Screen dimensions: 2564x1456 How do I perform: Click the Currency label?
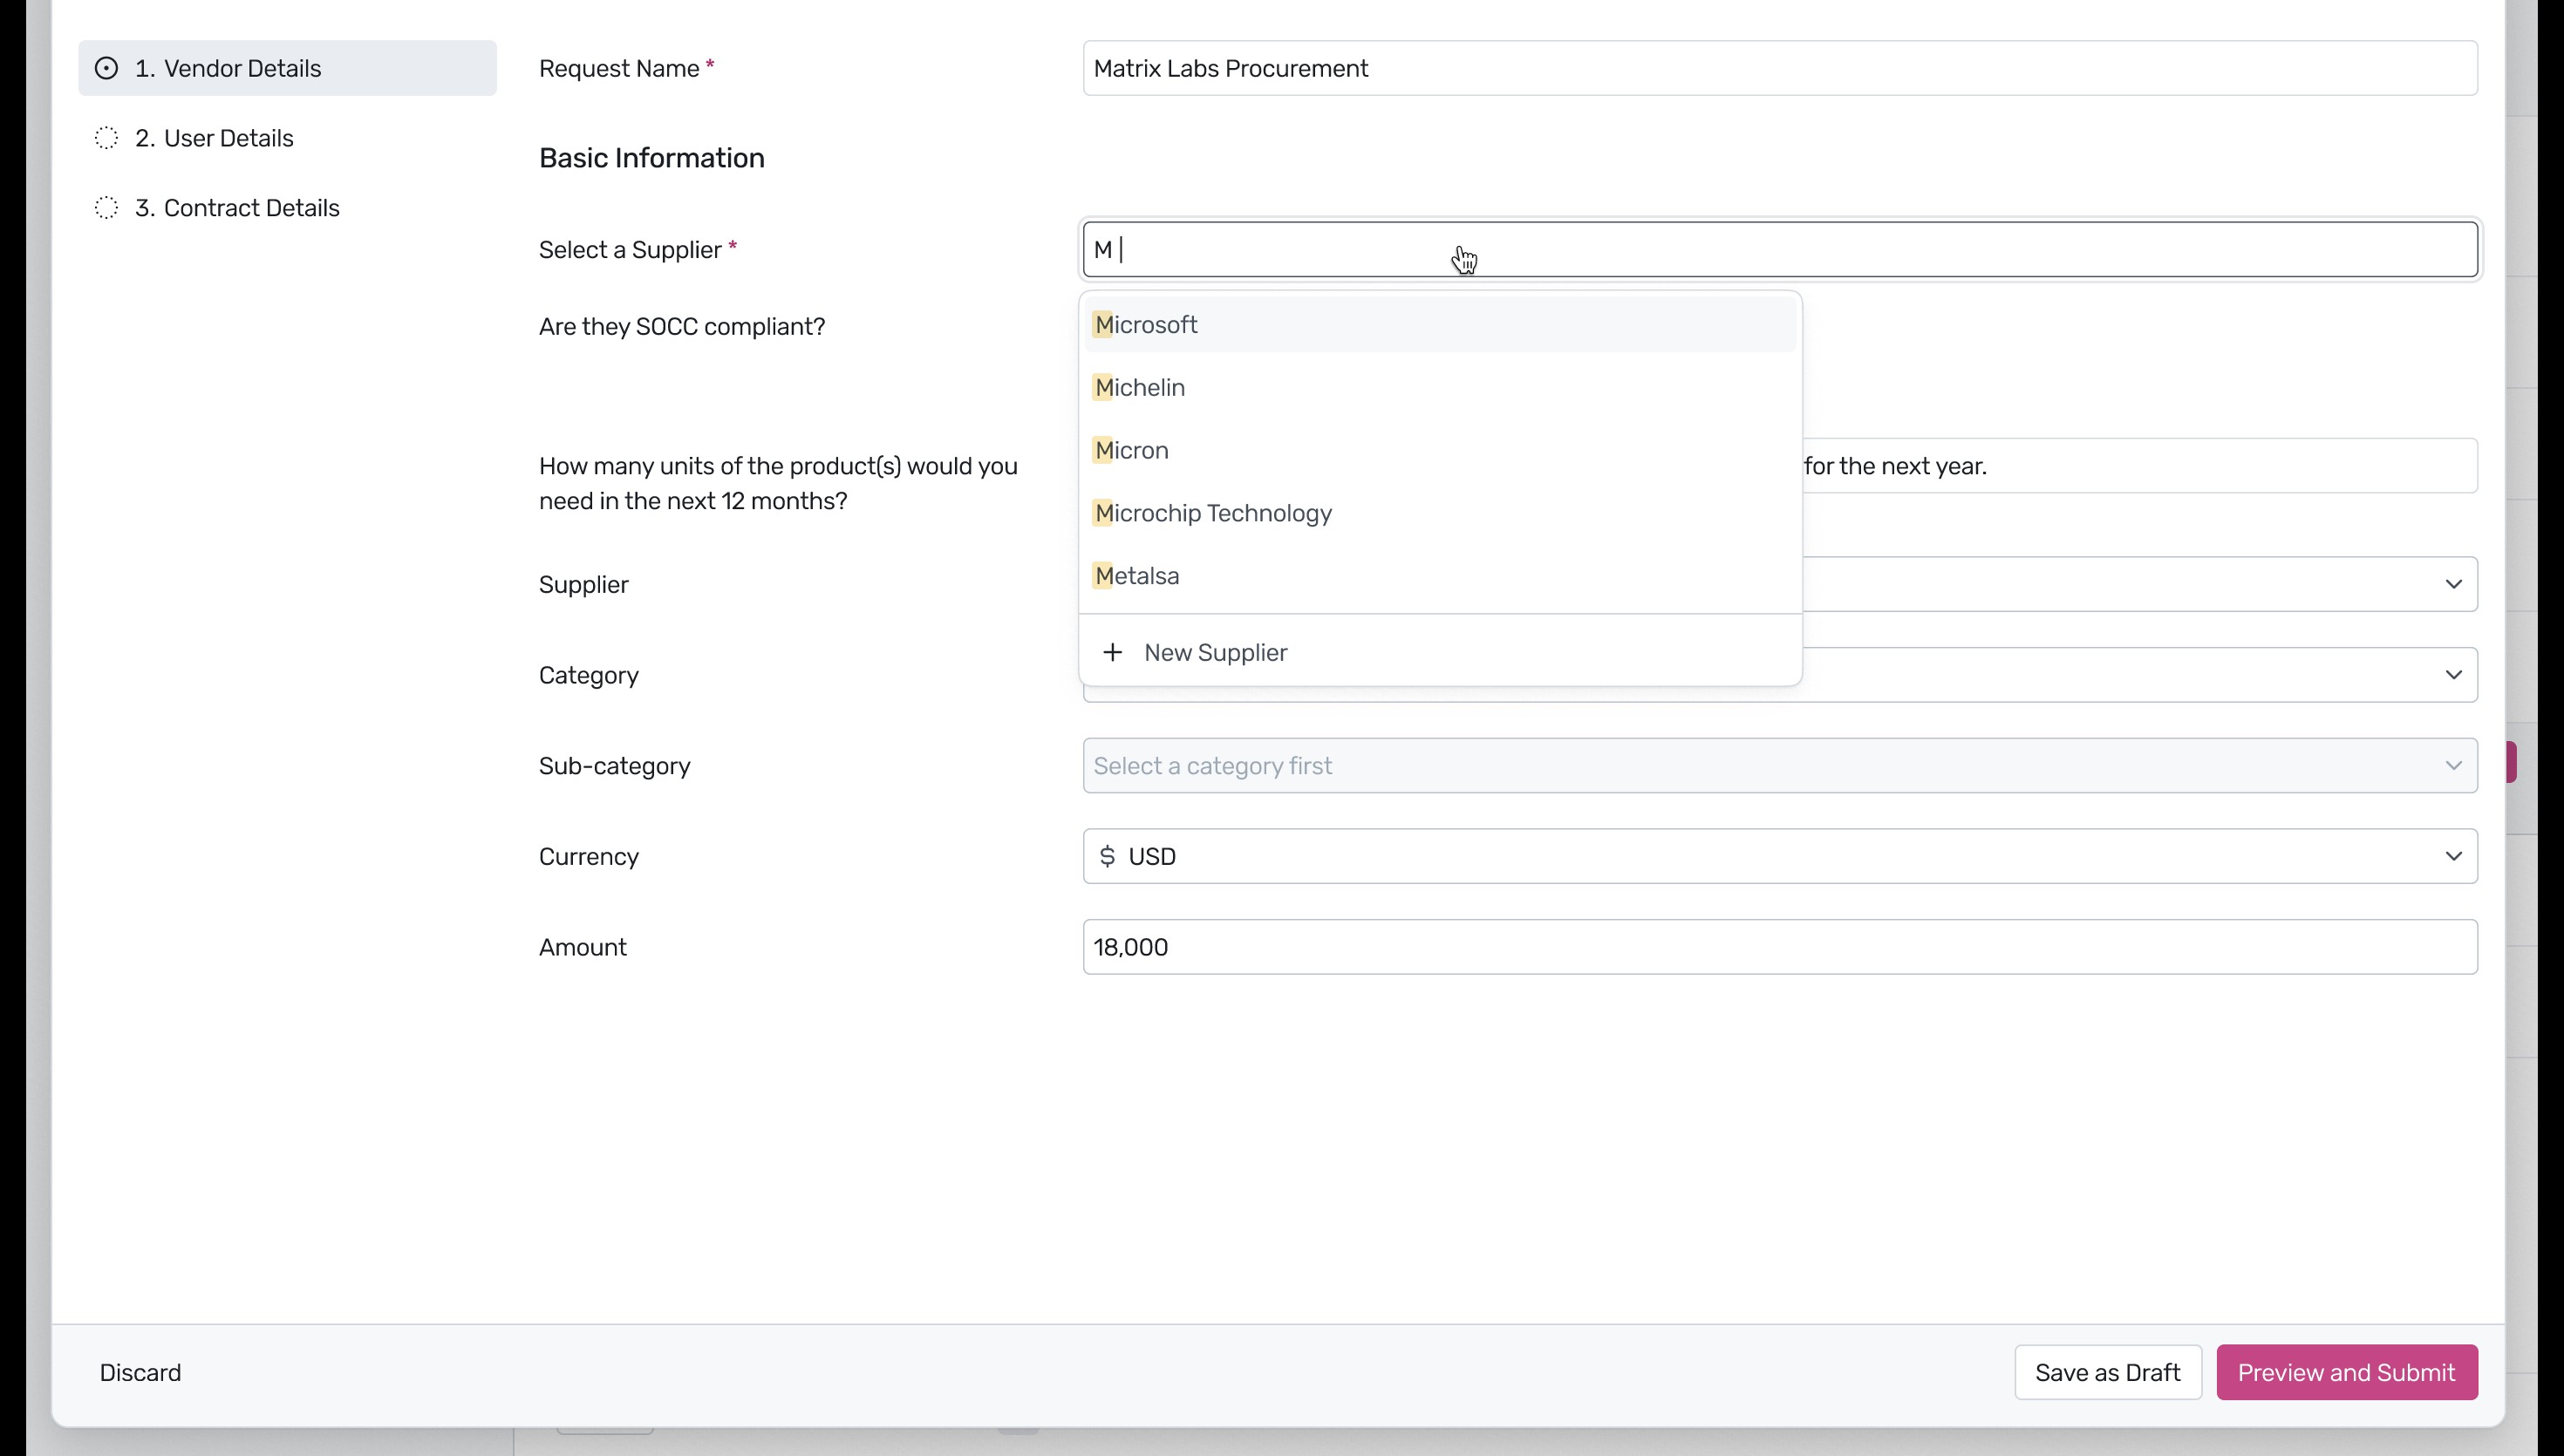pos(588,858)
